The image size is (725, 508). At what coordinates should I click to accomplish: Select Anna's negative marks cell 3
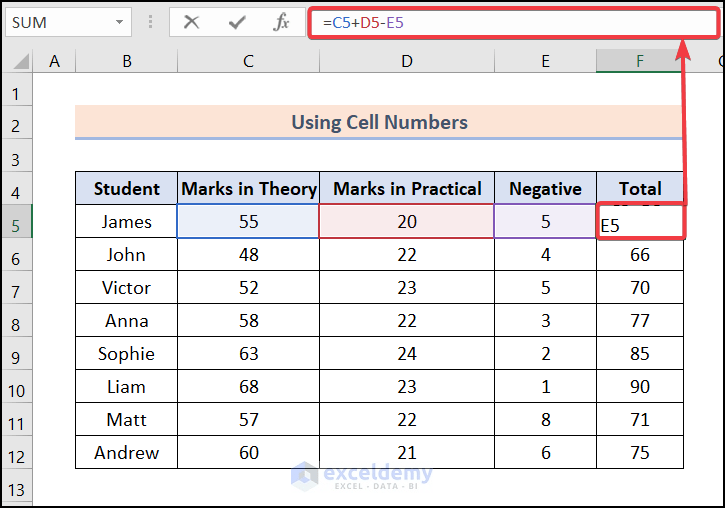pos(546,320)
